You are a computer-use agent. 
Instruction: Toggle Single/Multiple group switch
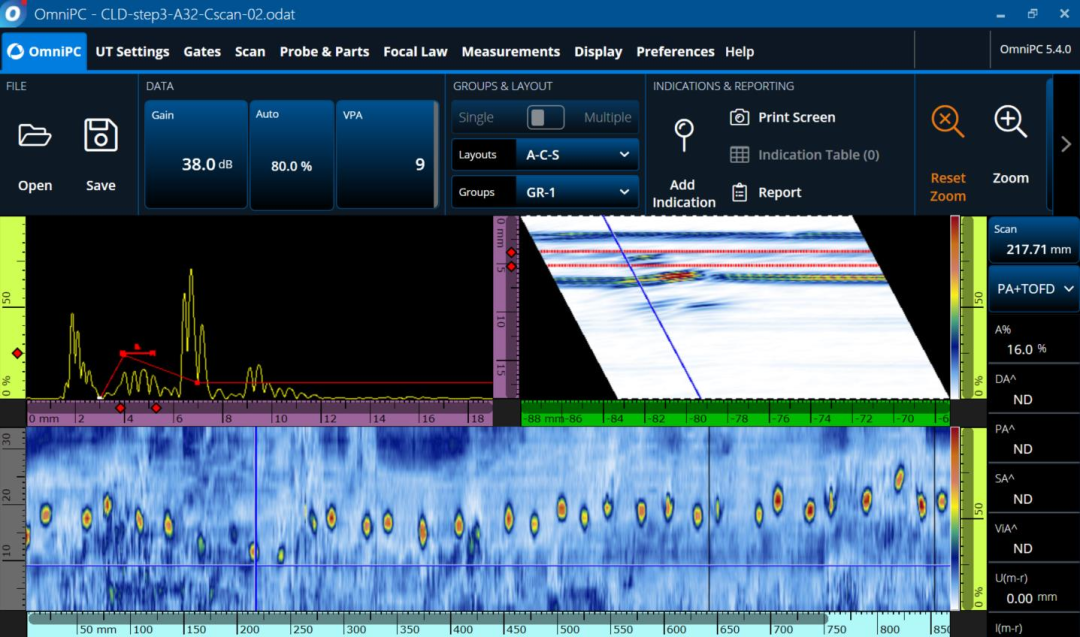(x=546, y=117)
